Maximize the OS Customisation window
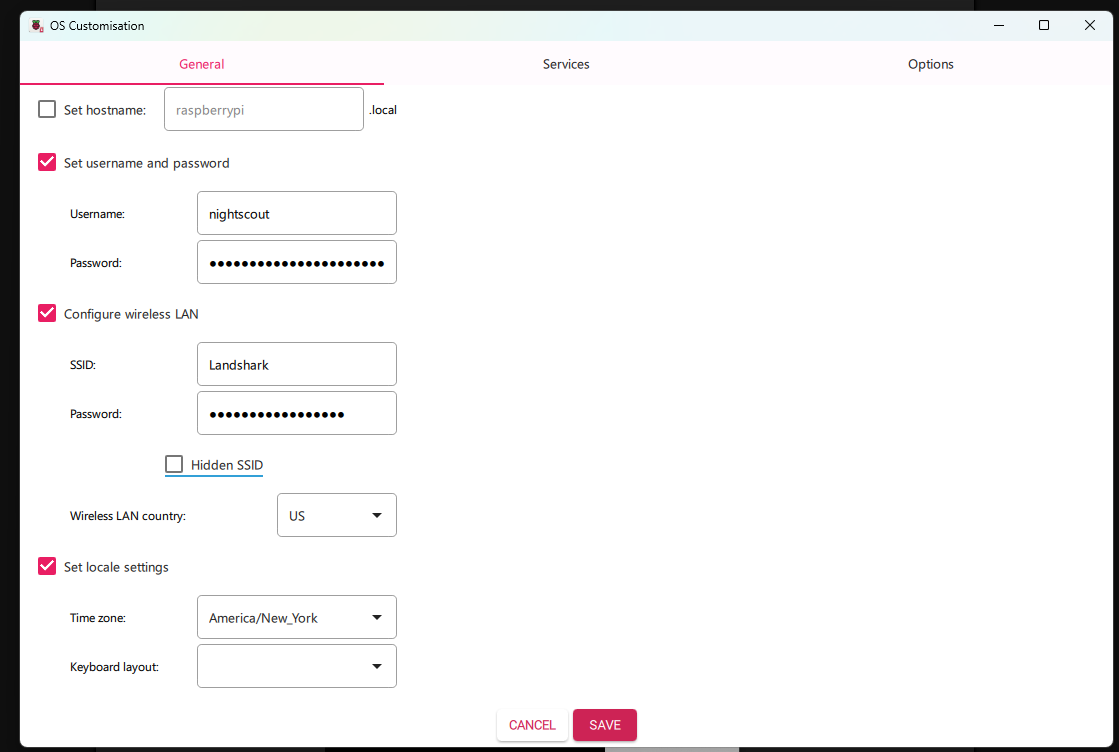Screen dimensions: 1119x752 pos(1043,26)
